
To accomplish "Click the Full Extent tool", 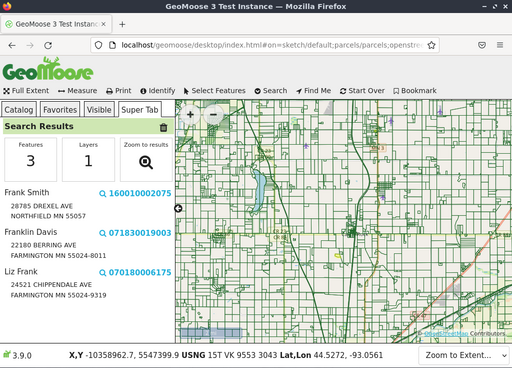I will [x=26, y=91].
